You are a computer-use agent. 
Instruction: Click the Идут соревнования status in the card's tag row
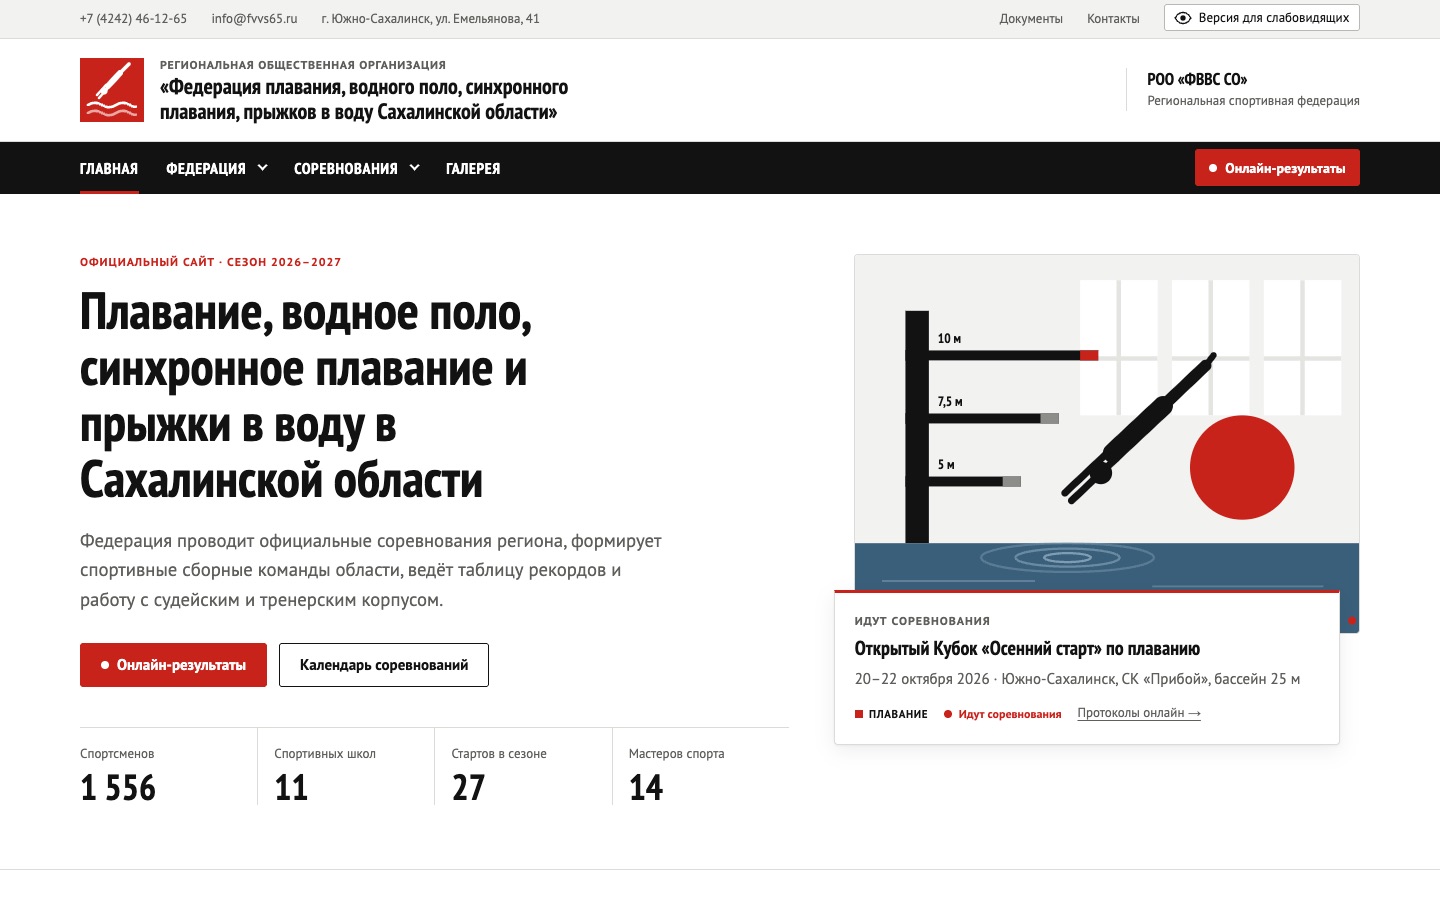click(1002, 714)
